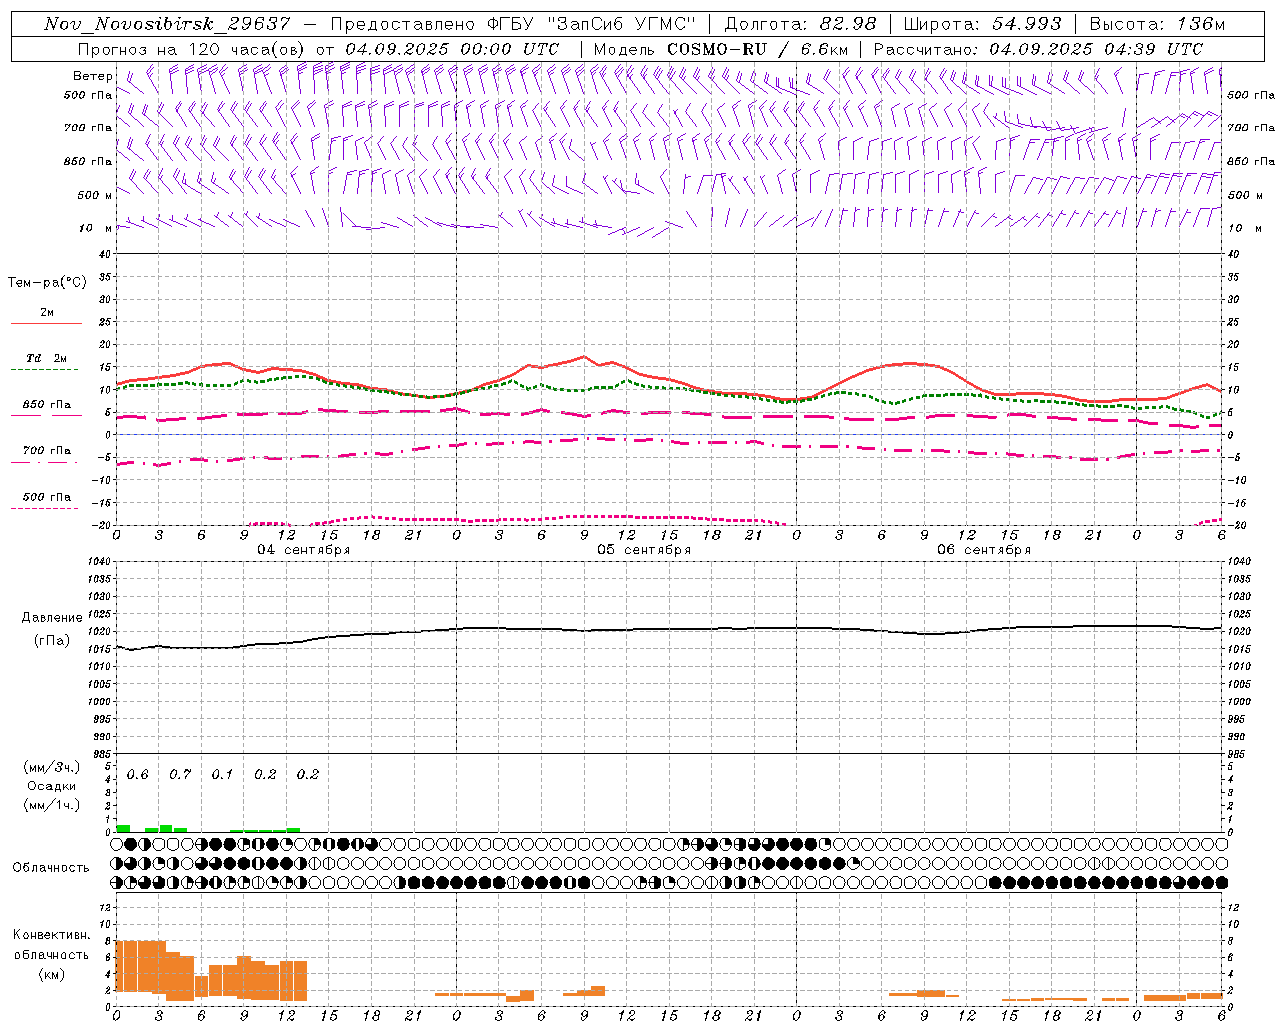The image size is (1280, 1024).
Task: Click the 0.6 precipitation amount value
Action: pos(137,775)
